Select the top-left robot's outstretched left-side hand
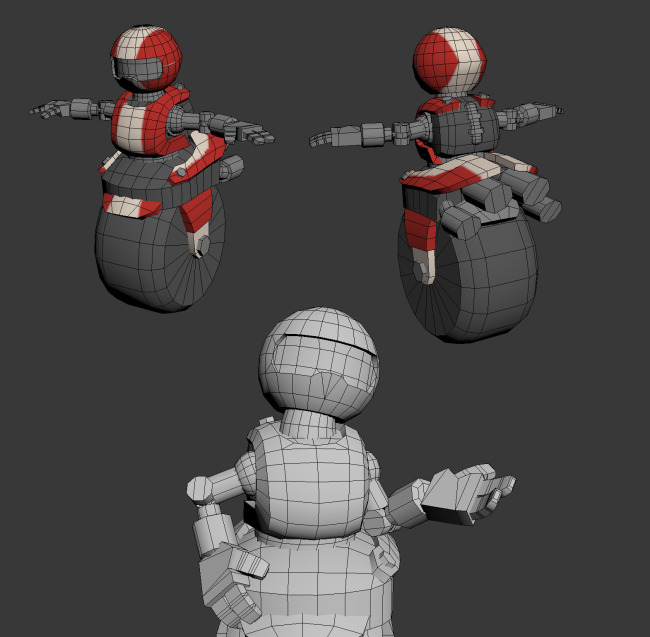 (x=50, y=109)
